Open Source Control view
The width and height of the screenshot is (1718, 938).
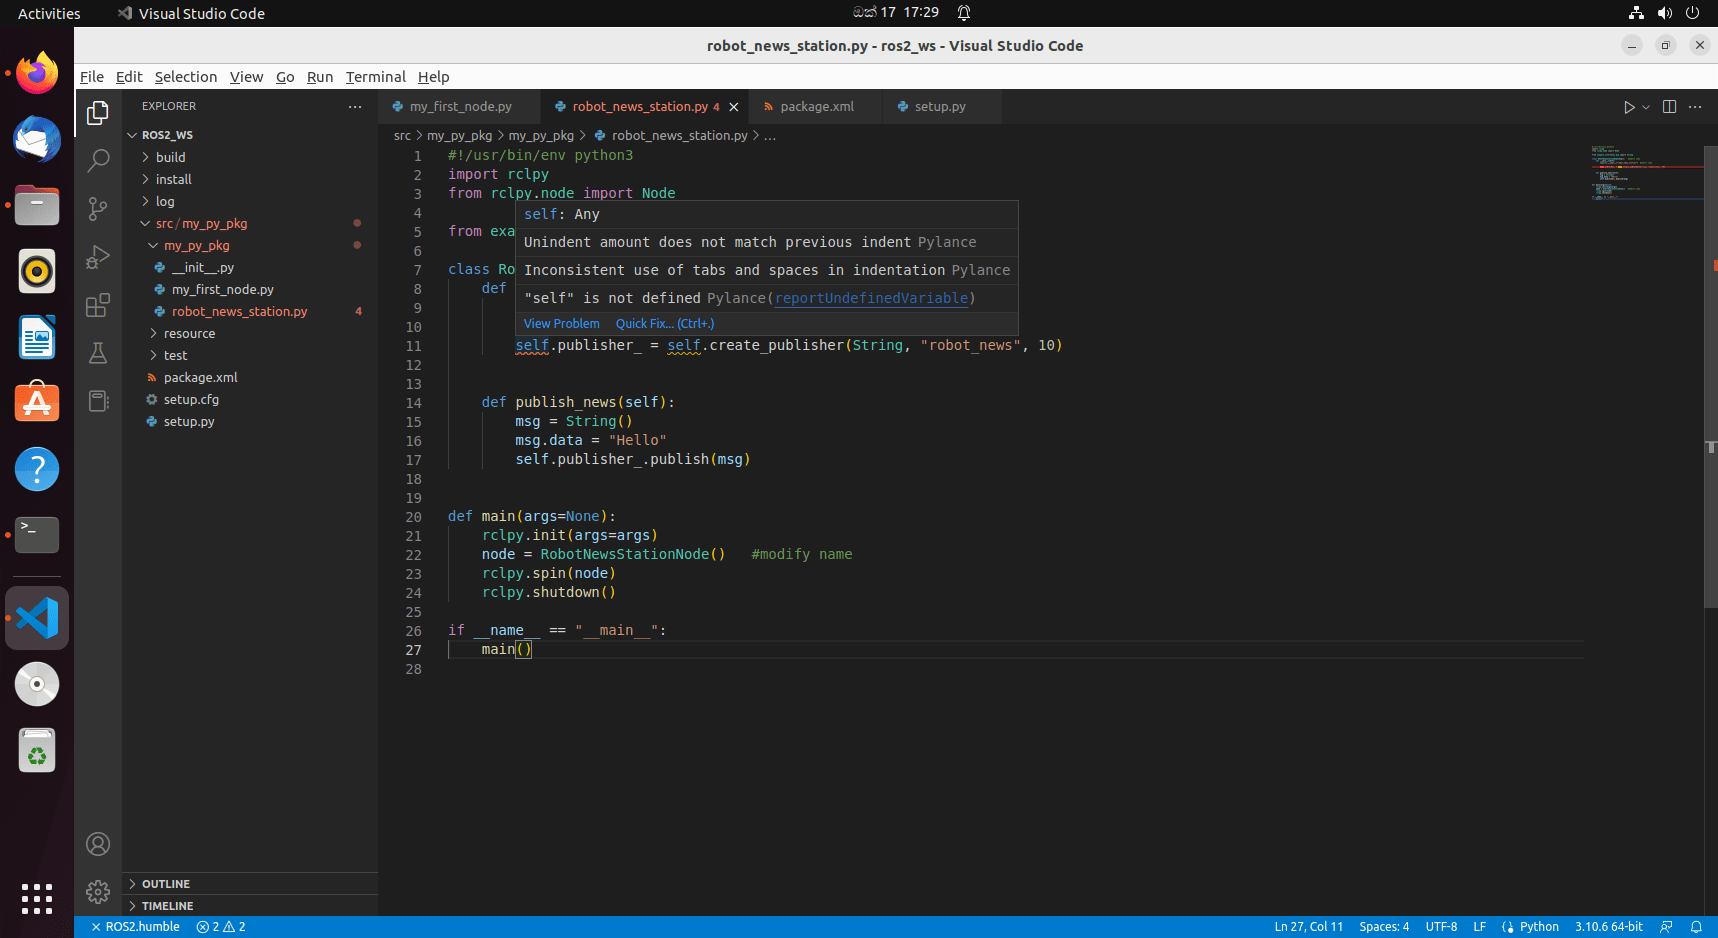point(98,208)
